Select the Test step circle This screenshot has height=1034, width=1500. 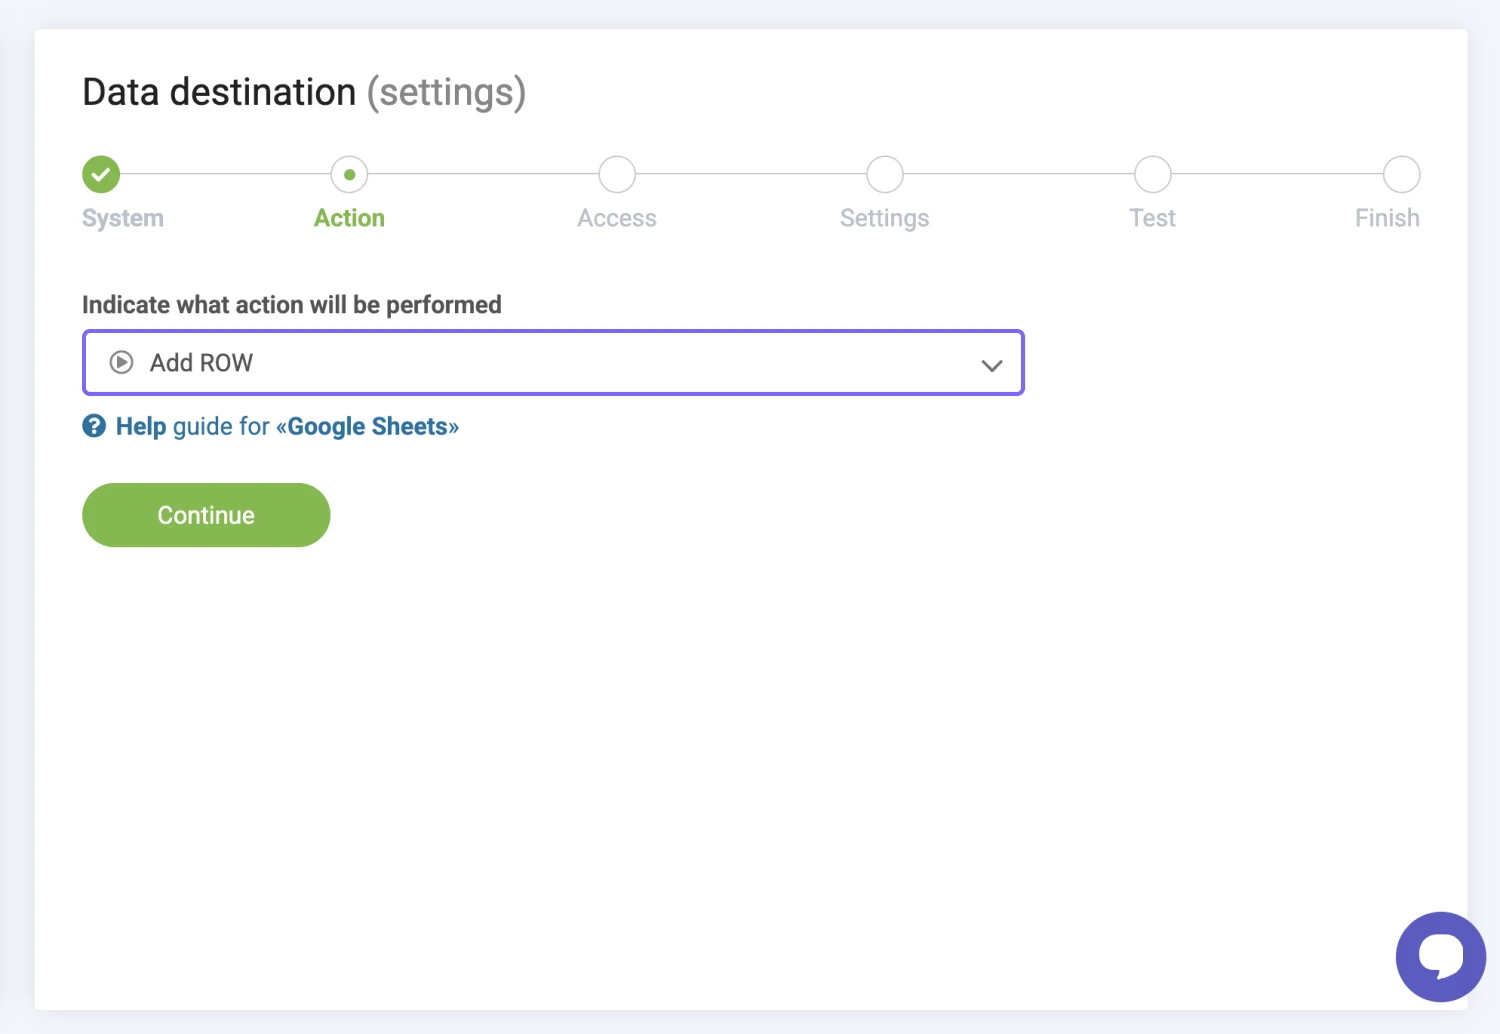pos(1152,174)
